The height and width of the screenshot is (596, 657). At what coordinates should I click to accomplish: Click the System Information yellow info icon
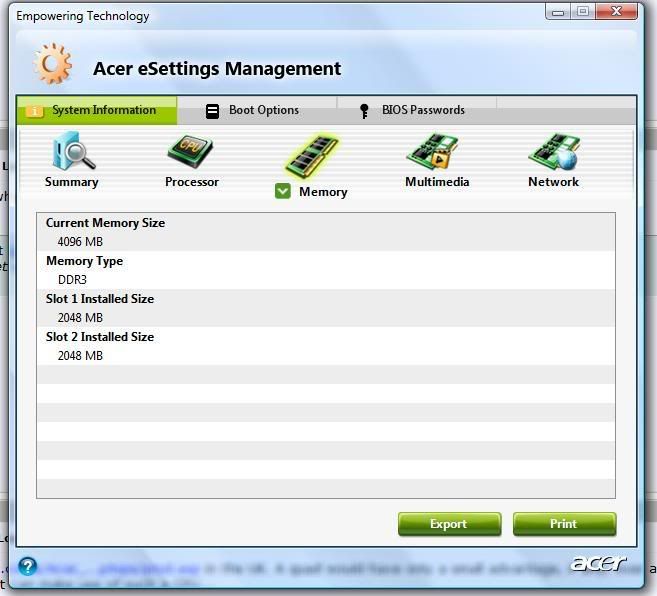pyautogui.click(x=35, y=111)
